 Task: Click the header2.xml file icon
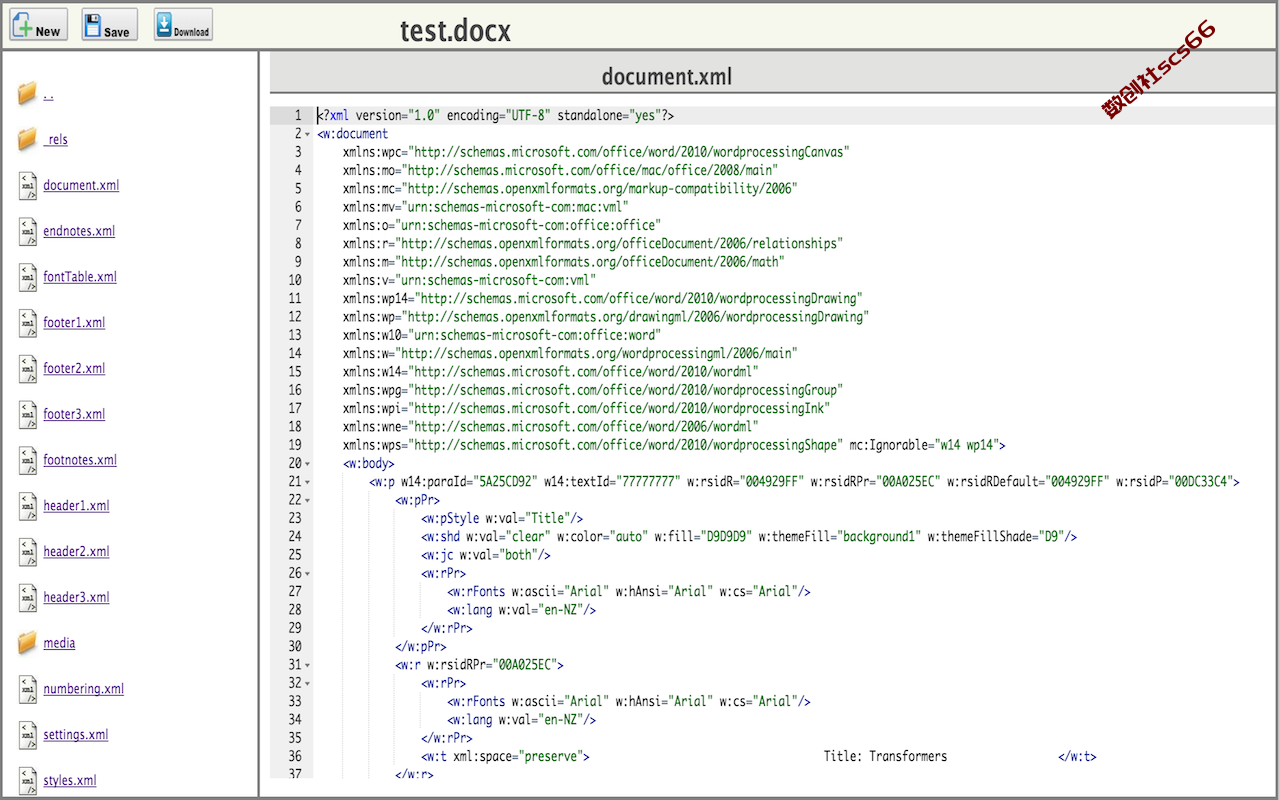click(28, 552)
